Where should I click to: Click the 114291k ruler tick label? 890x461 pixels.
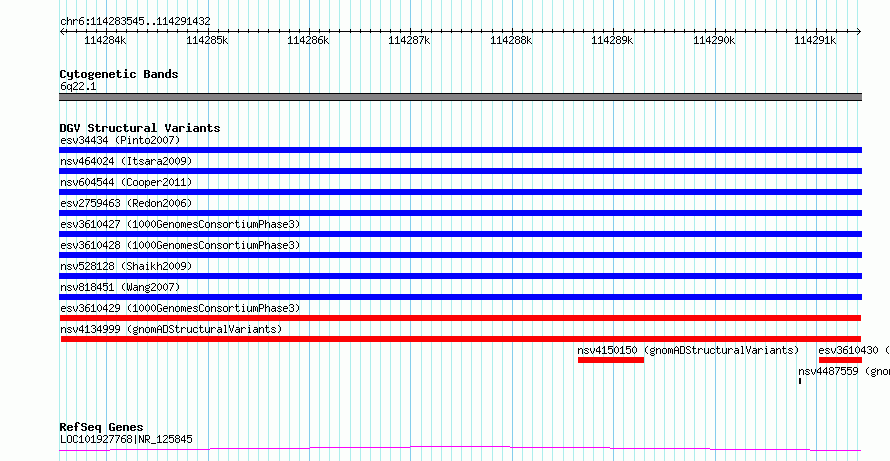816,40
